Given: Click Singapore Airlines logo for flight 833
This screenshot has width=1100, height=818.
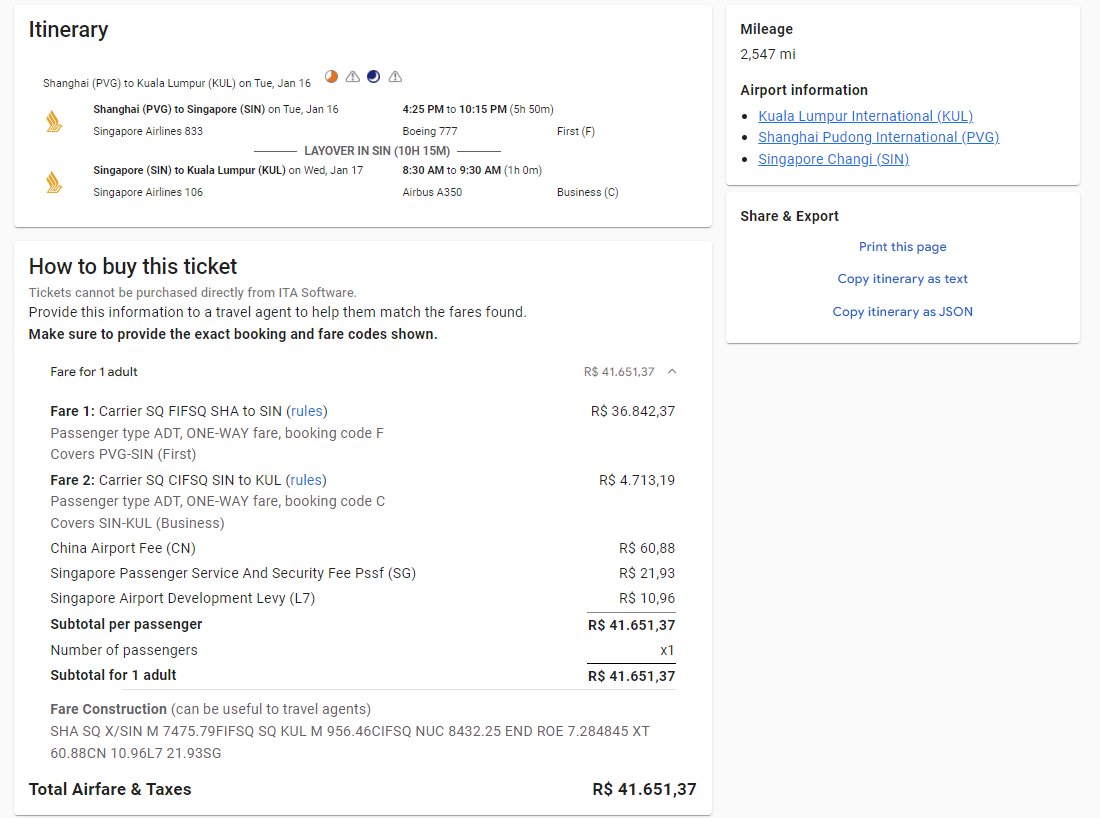Looking at the screenshot, I should pyautogui.click(x=54, y=121).
